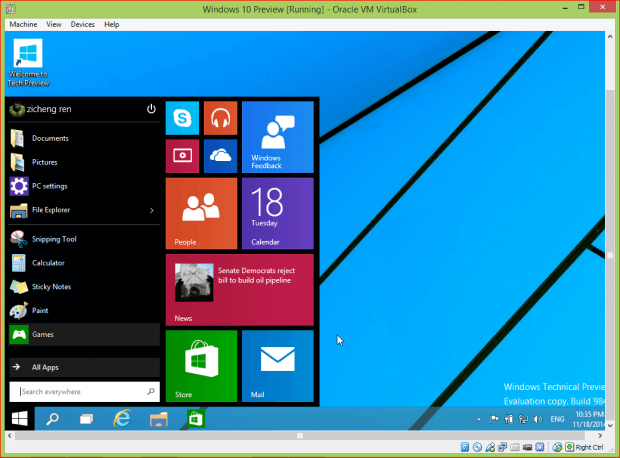Show All Apps list

(84, 367)
